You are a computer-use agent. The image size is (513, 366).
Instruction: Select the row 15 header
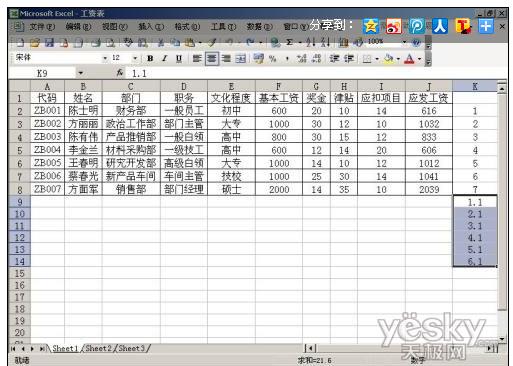click(x=20, y=273)
